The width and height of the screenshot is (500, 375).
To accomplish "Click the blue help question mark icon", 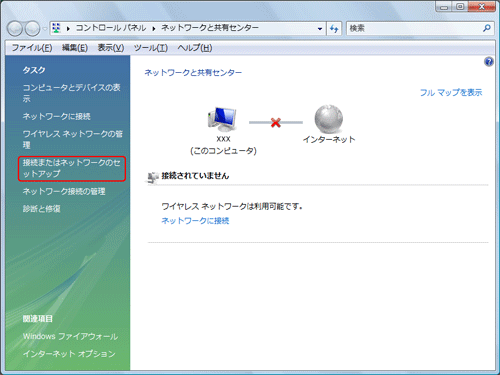I will click(489, 62).
